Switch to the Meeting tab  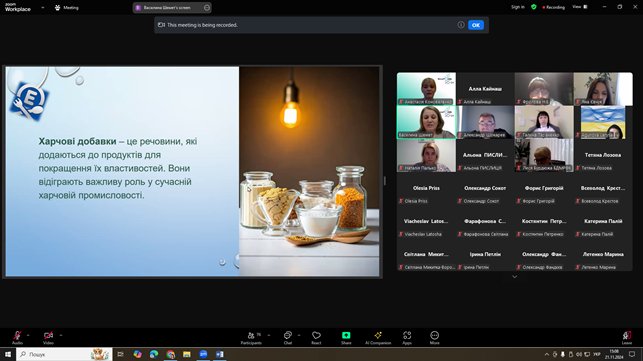point(67,7)
